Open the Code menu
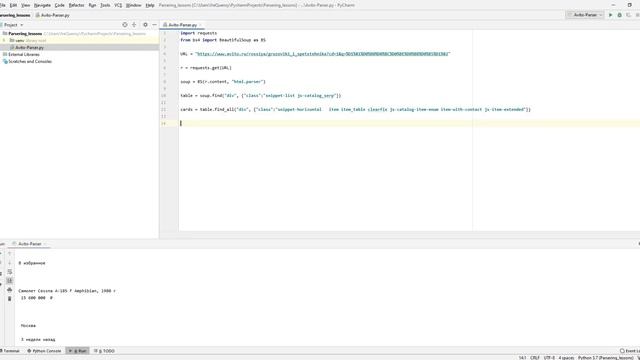Image resolution: width=640 pixels, height=360 pixels. click(60, 5)
